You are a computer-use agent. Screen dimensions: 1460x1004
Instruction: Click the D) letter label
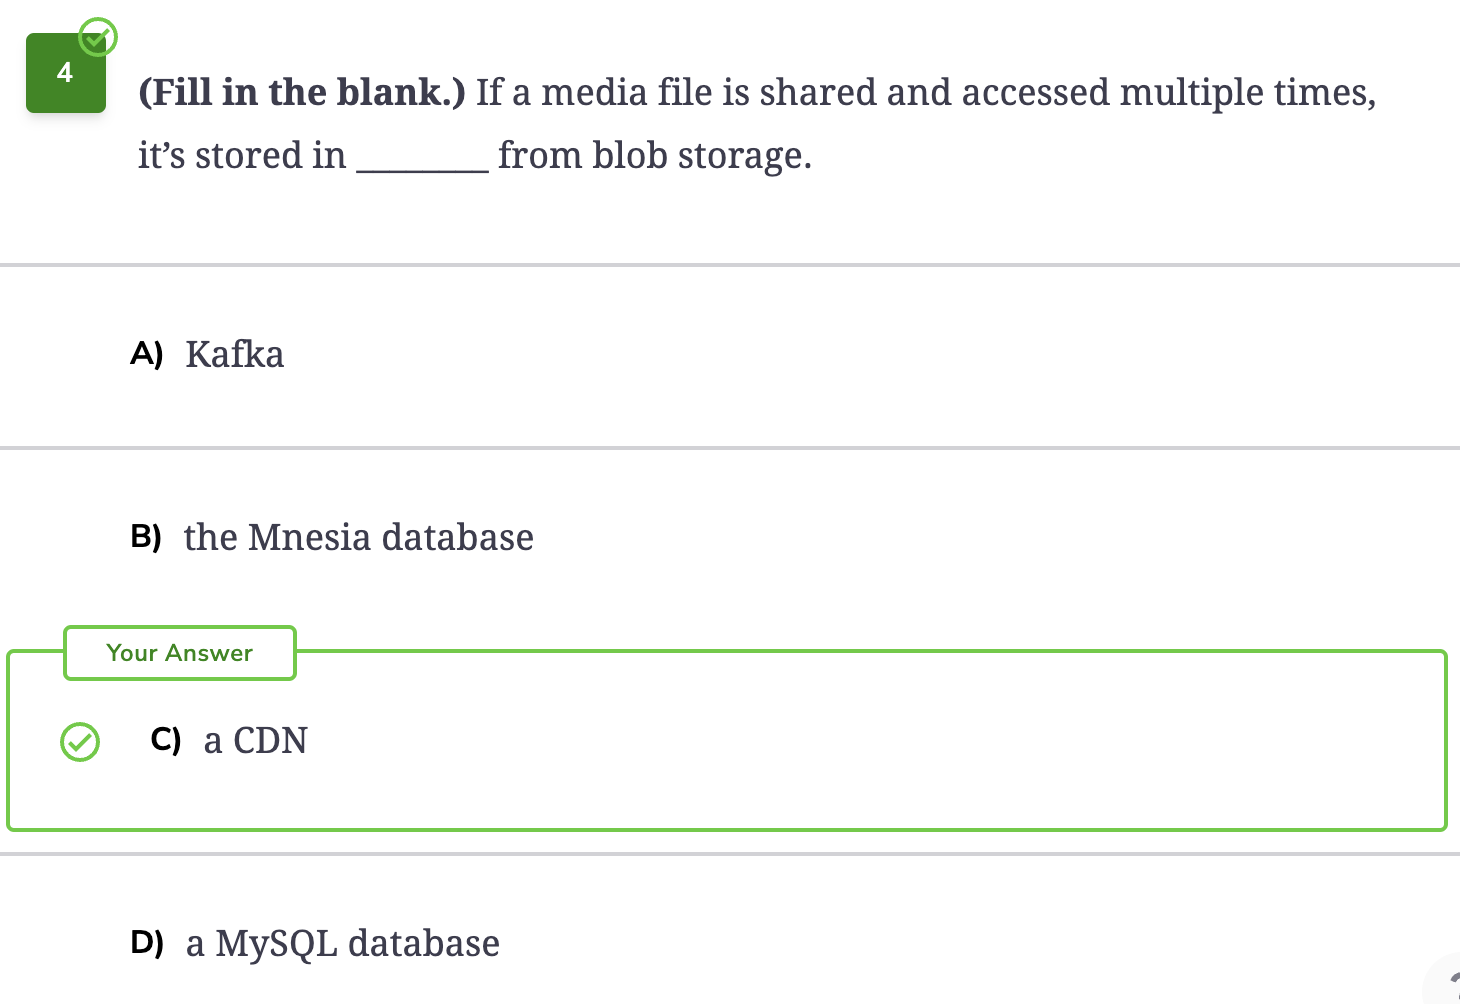[147, 943]
